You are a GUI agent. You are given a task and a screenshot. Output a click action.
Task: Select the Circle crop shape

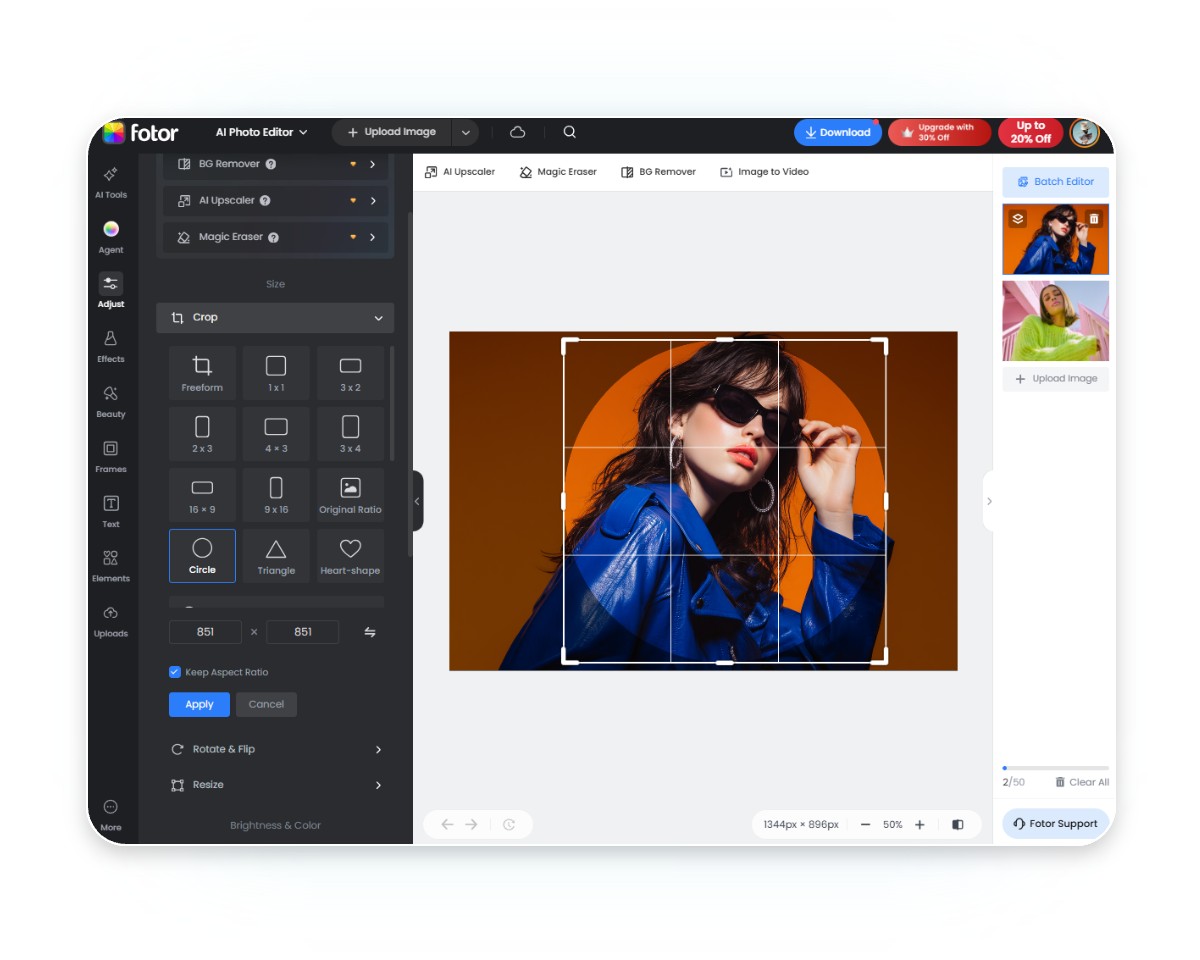click(202, 555)
